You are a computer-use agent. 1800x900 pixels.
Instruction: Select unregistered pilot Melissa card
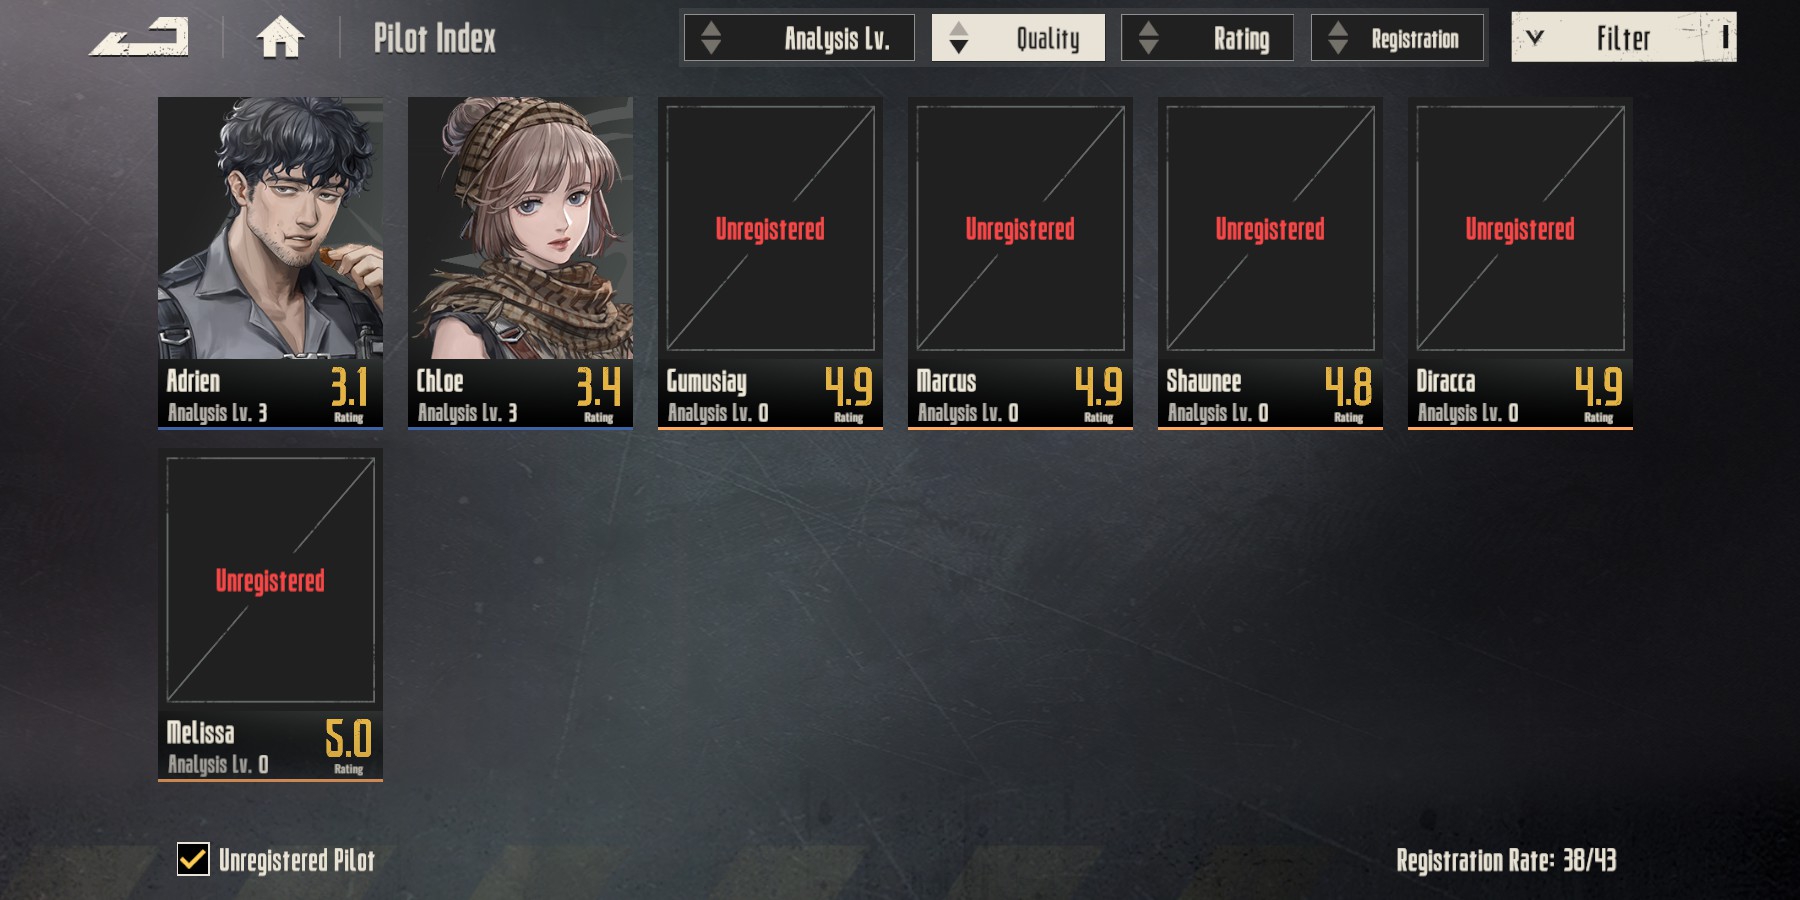click(x=270, y=615)
